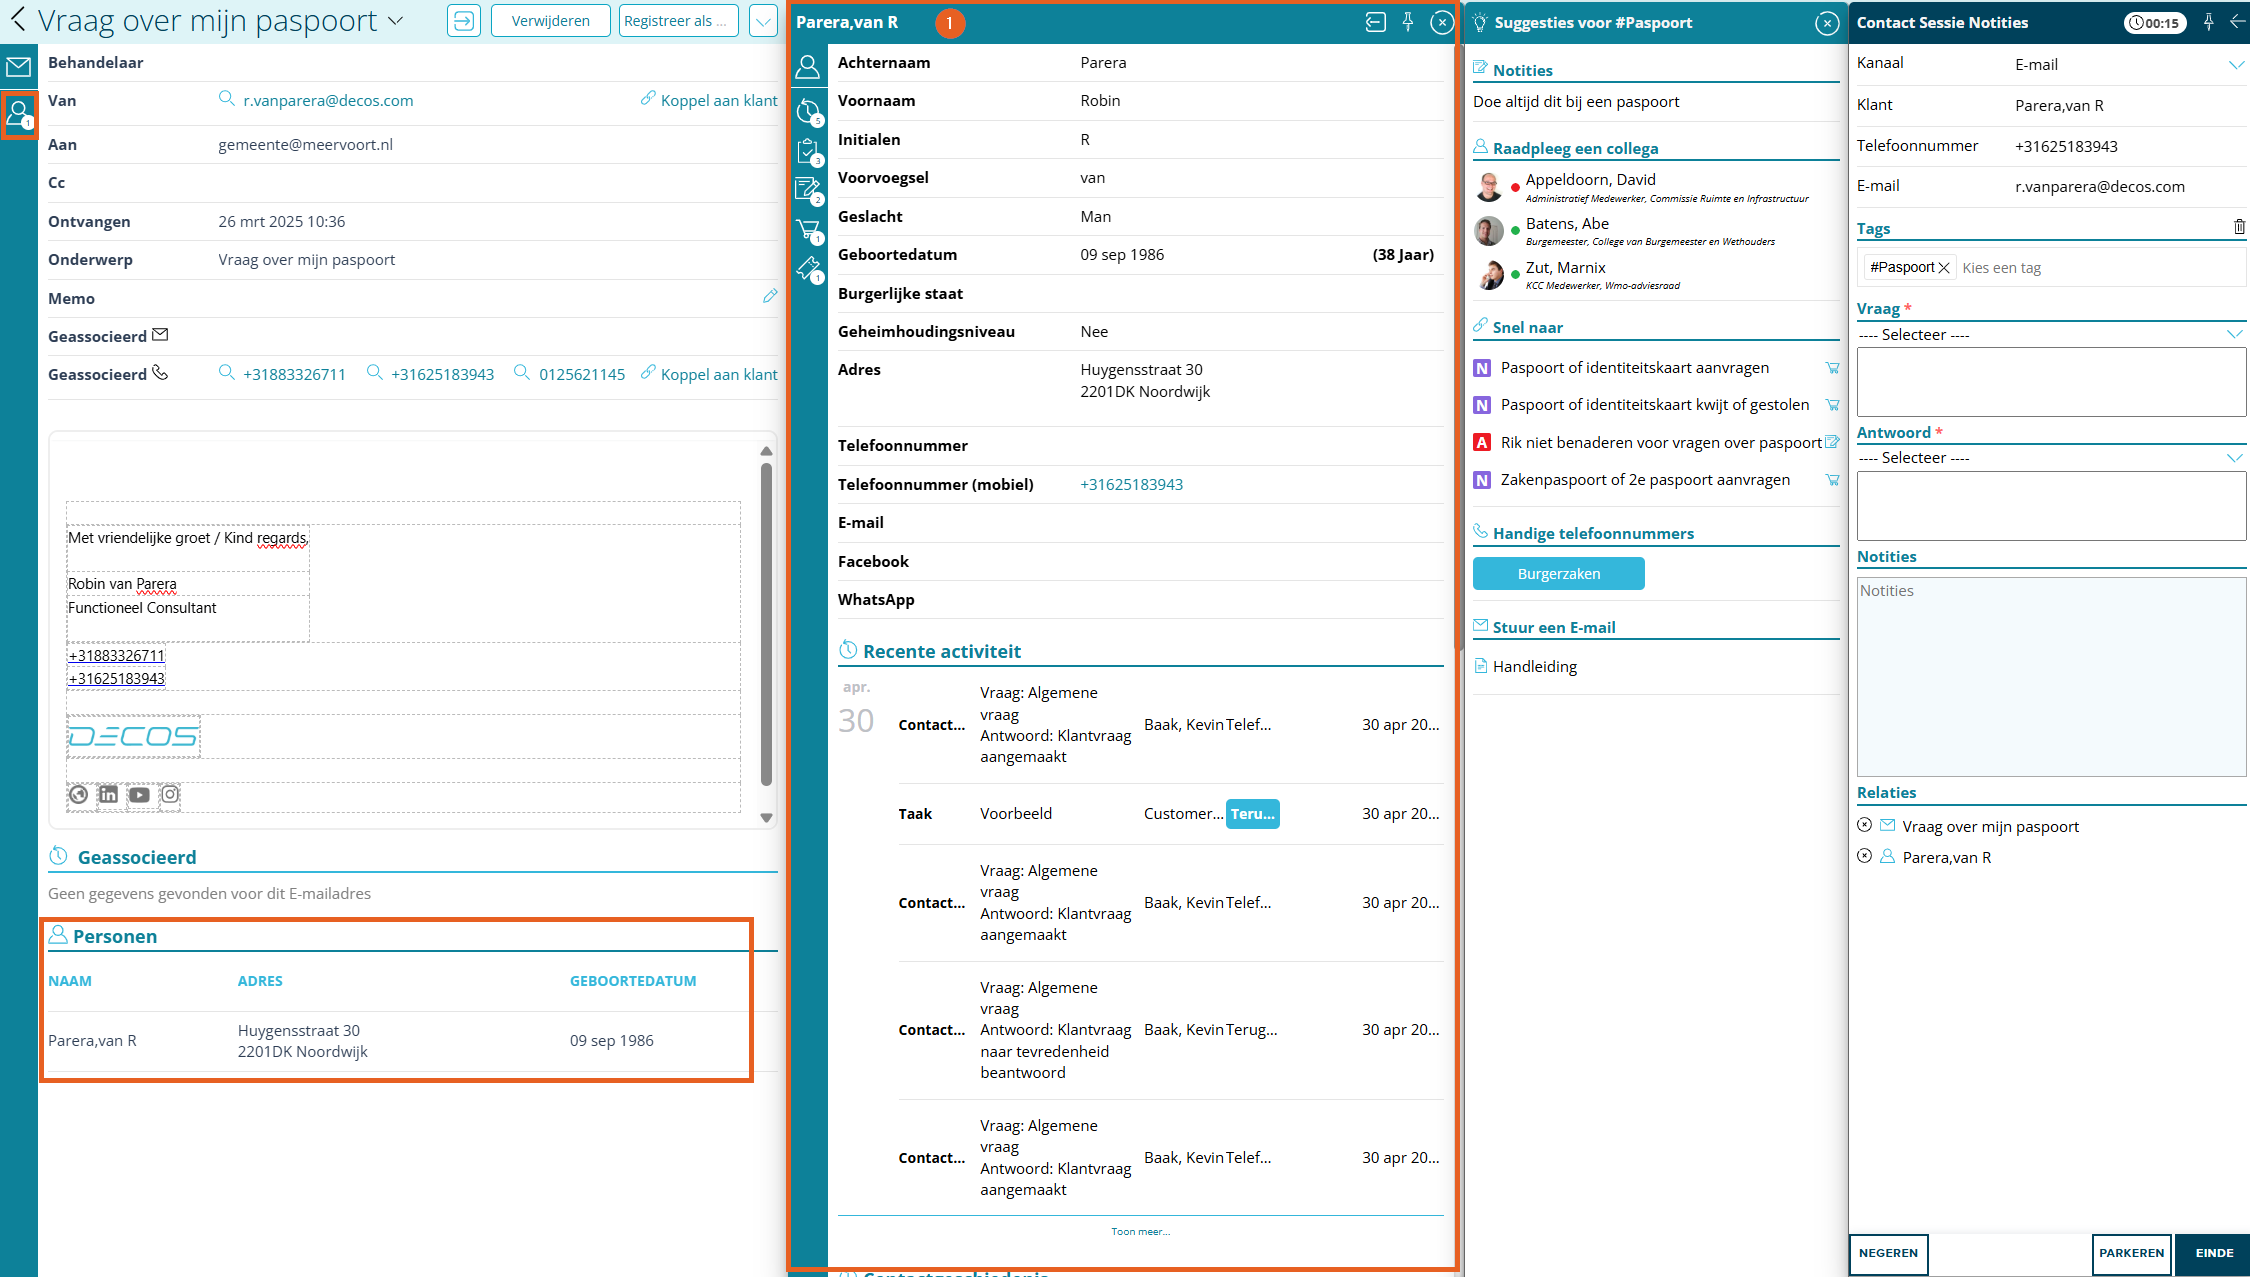Expand the email title dropdown chevron
The height and width of the screenshot is (1277, 2250).
(x=395, y=20)
